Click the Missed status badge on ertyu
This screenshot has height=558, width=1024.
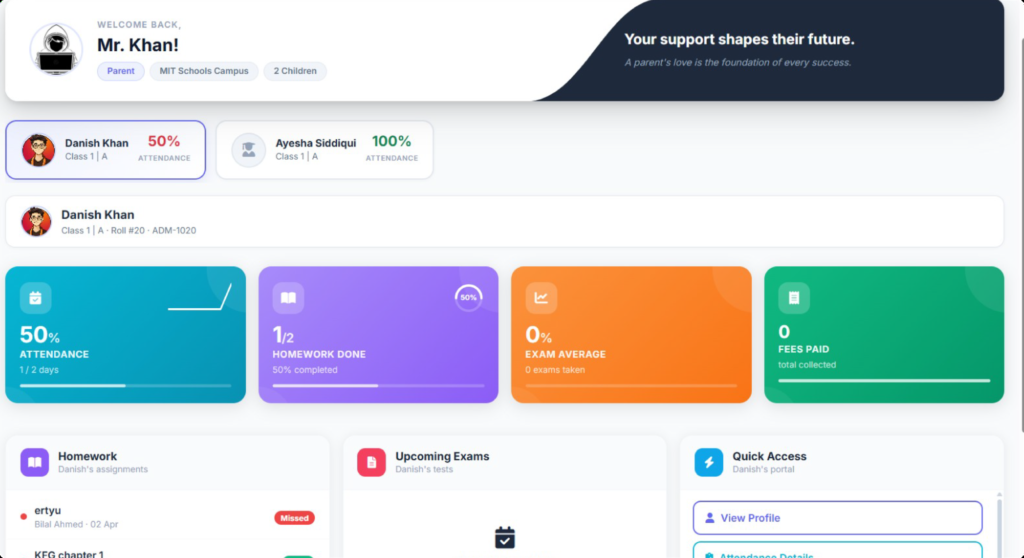coord(294,517)
